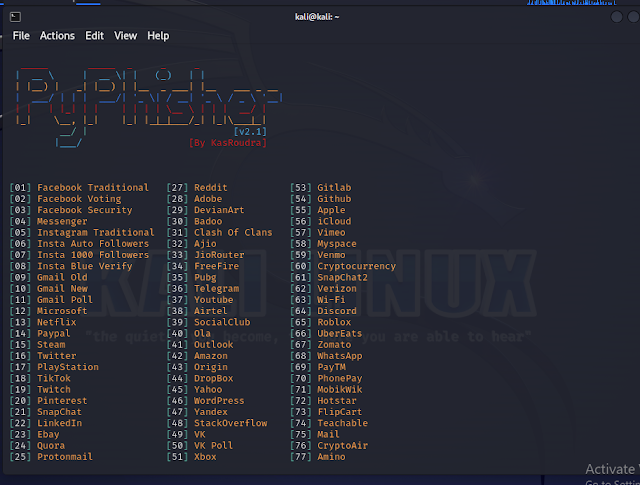Click 'Microsoft' option 12

(62, 311)
